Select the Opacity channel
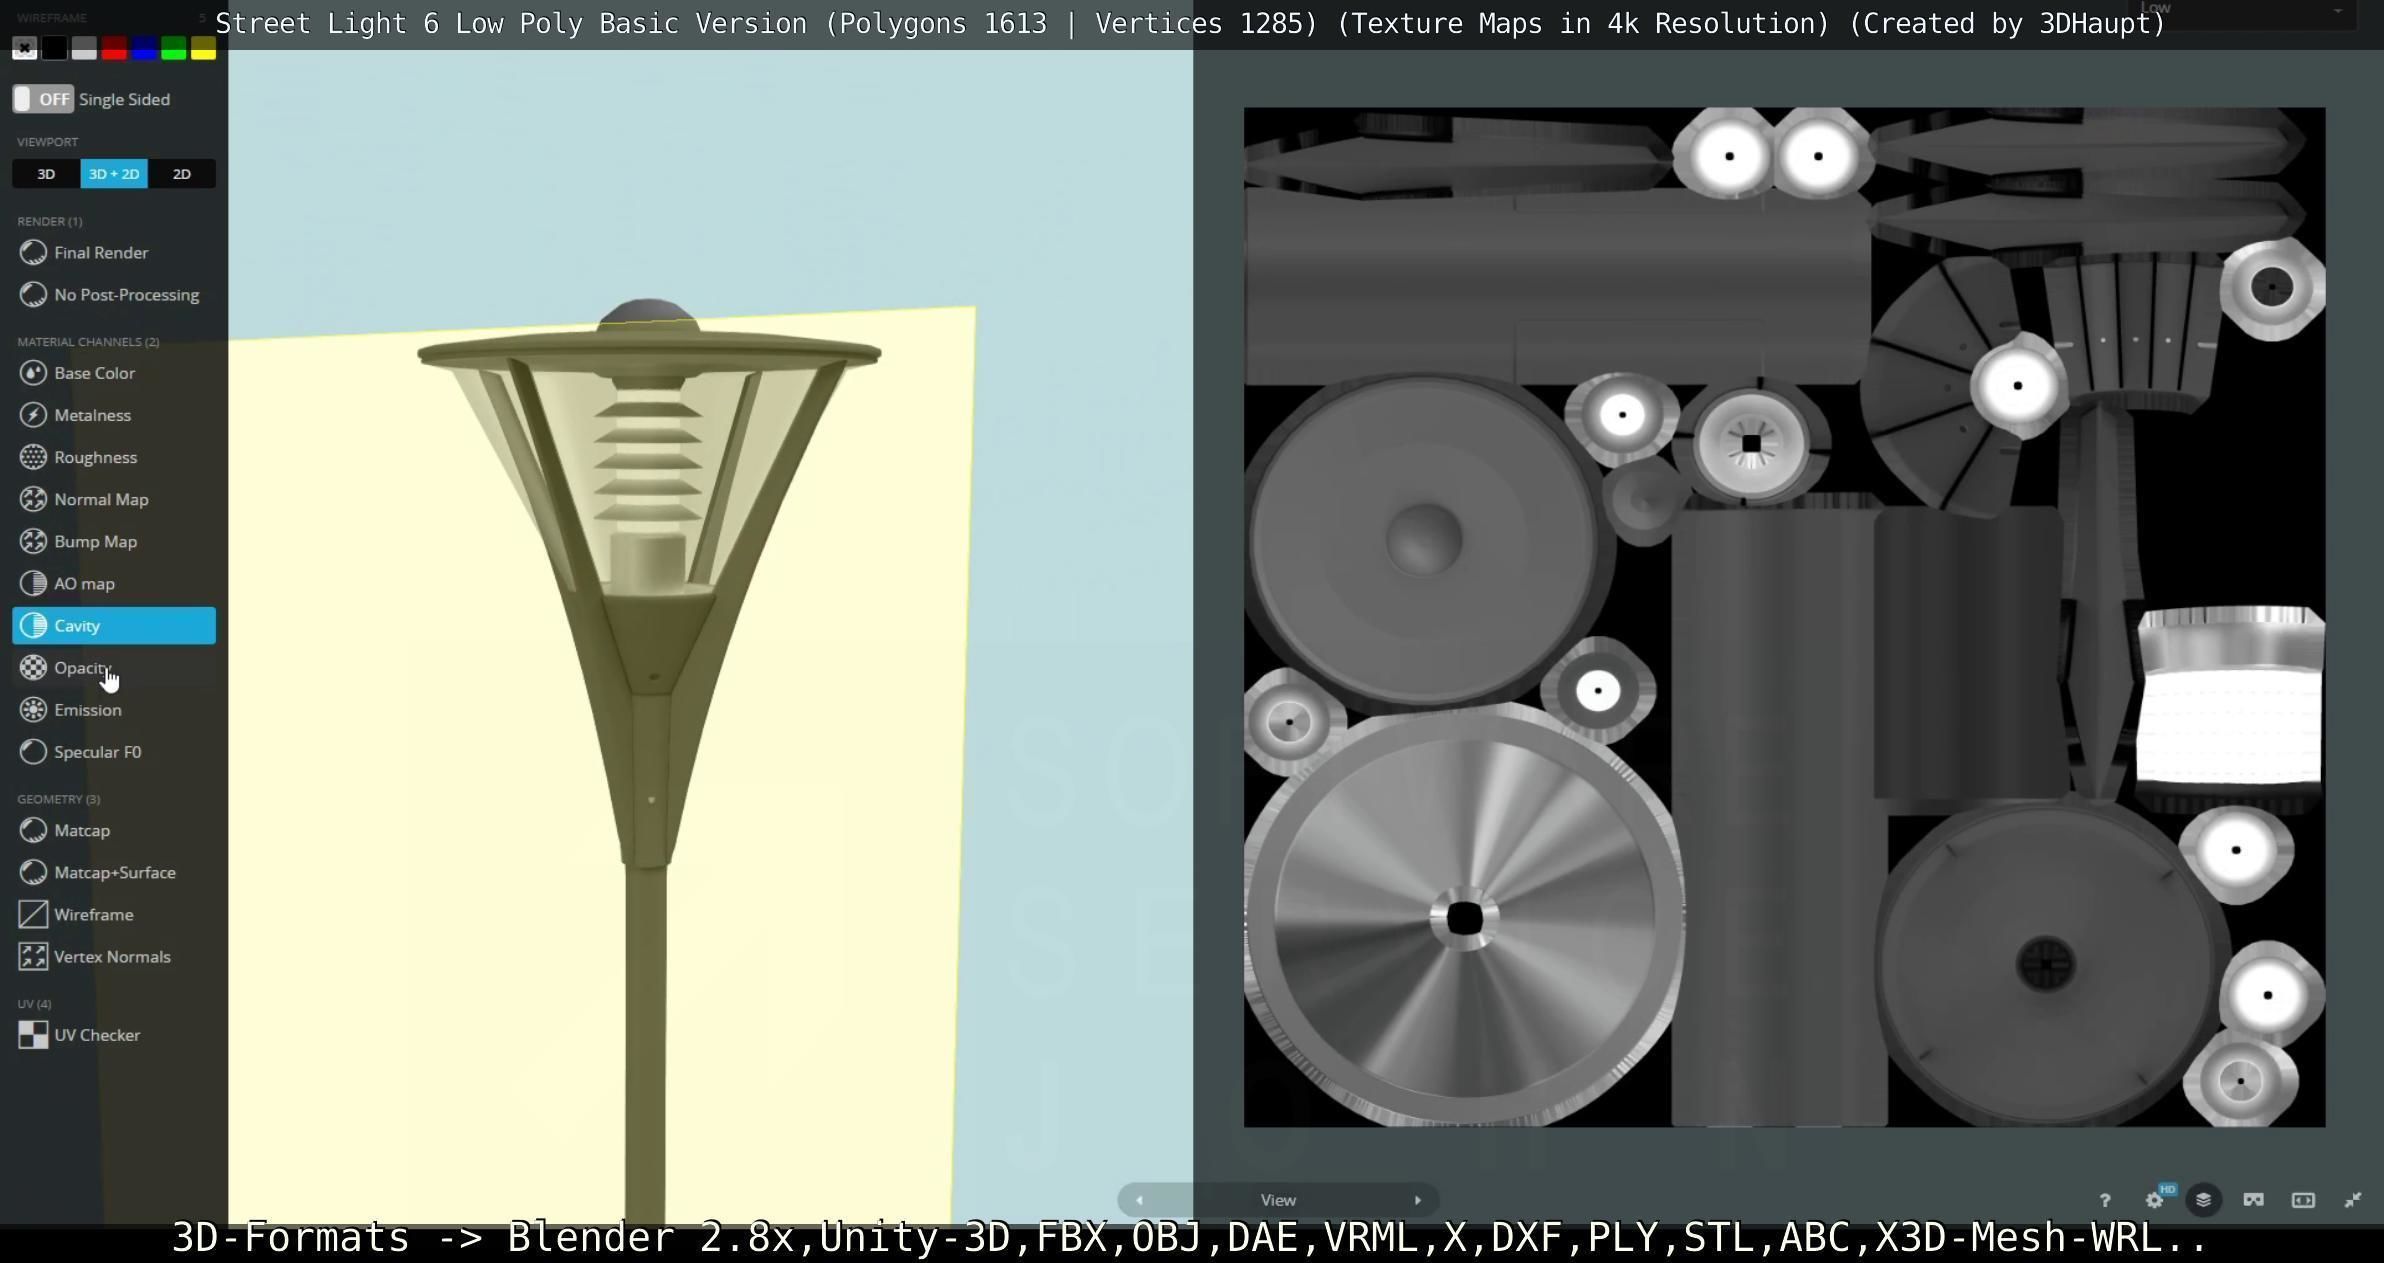This screenshot has width=2384, height=1263. (x=82, y=668)
